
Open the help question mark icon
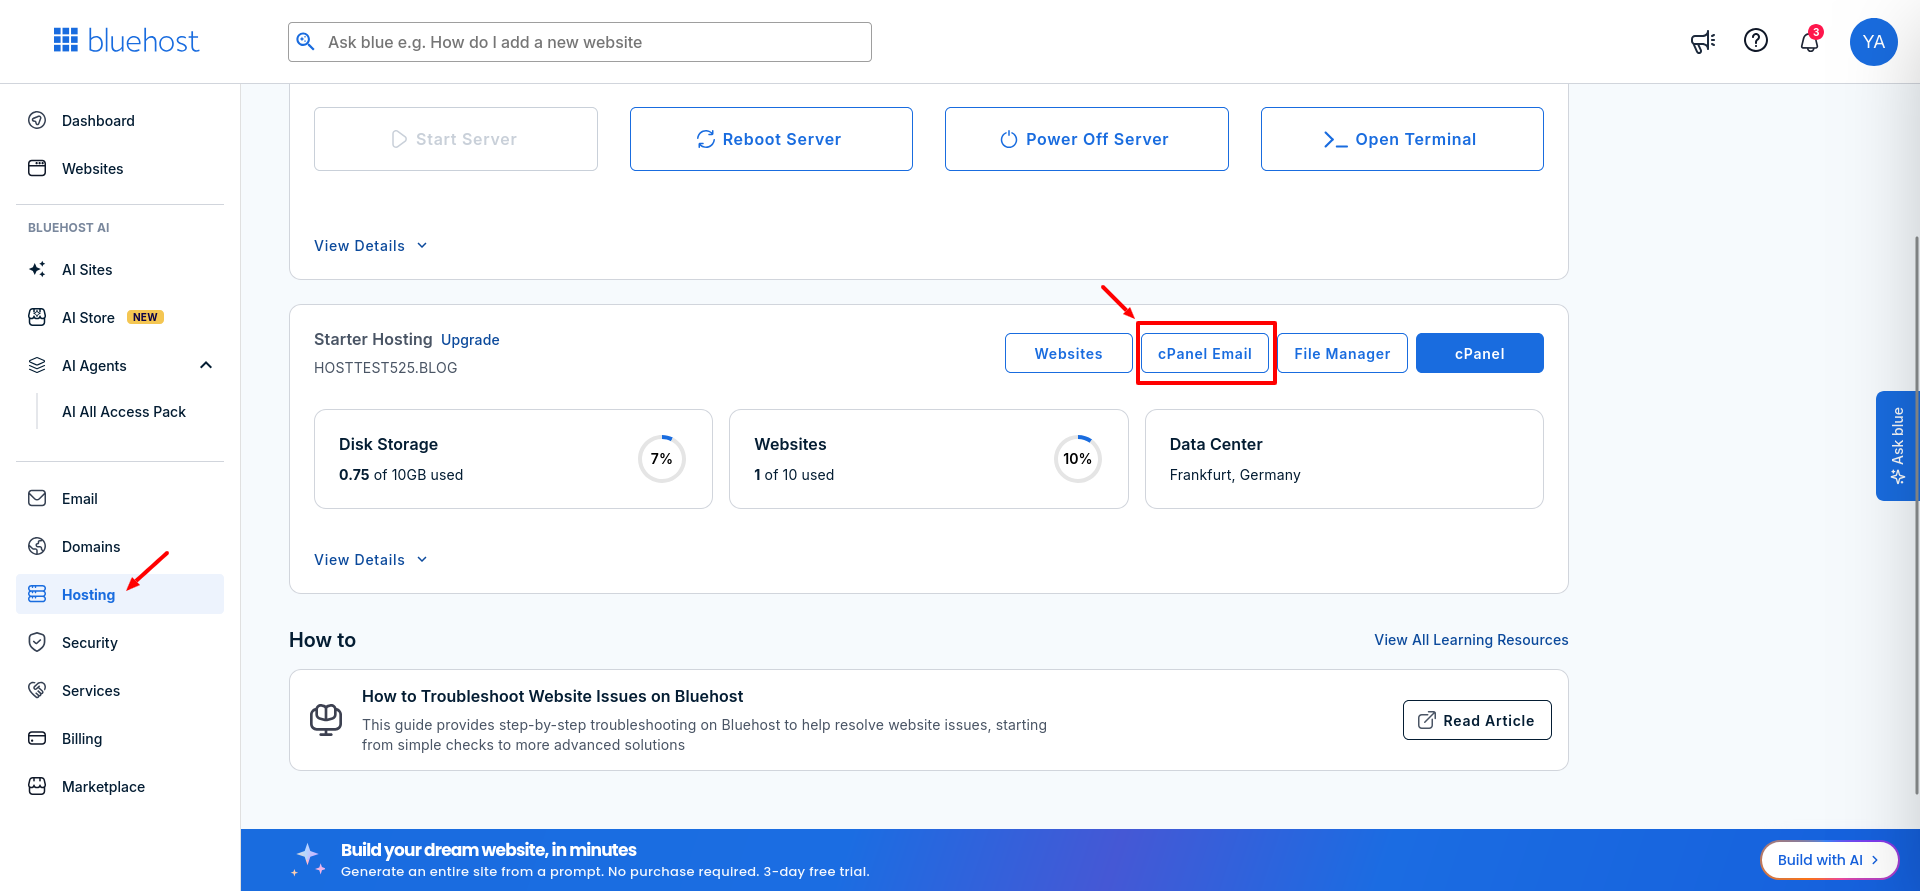click(x=1756, y=40)
